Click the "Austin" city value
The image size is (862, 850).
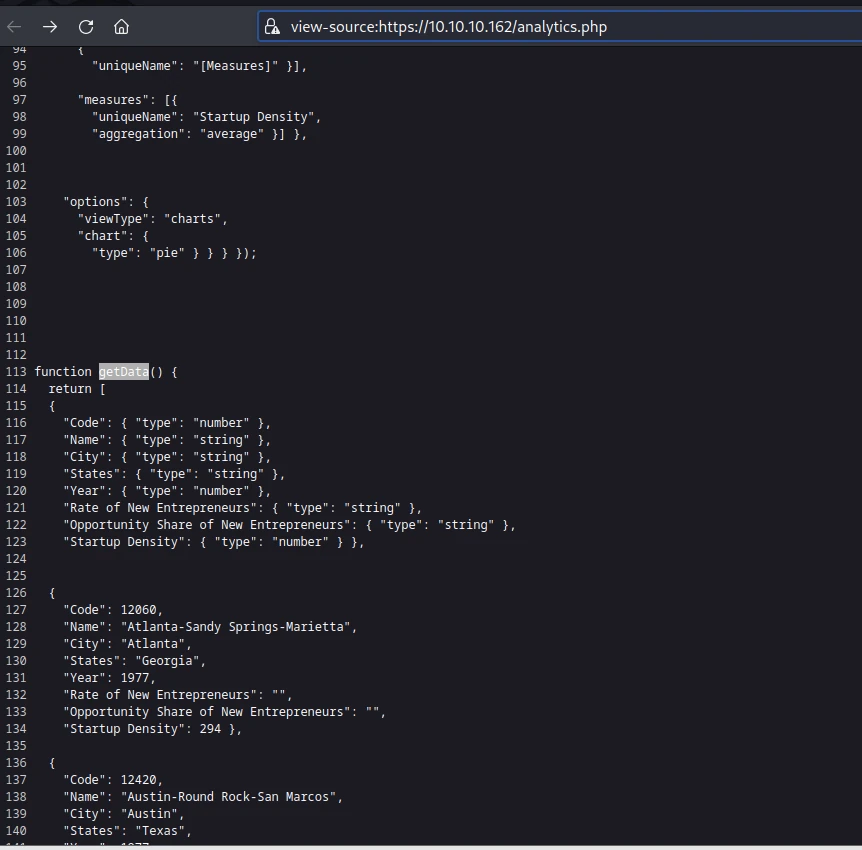(x=148, y=814)
